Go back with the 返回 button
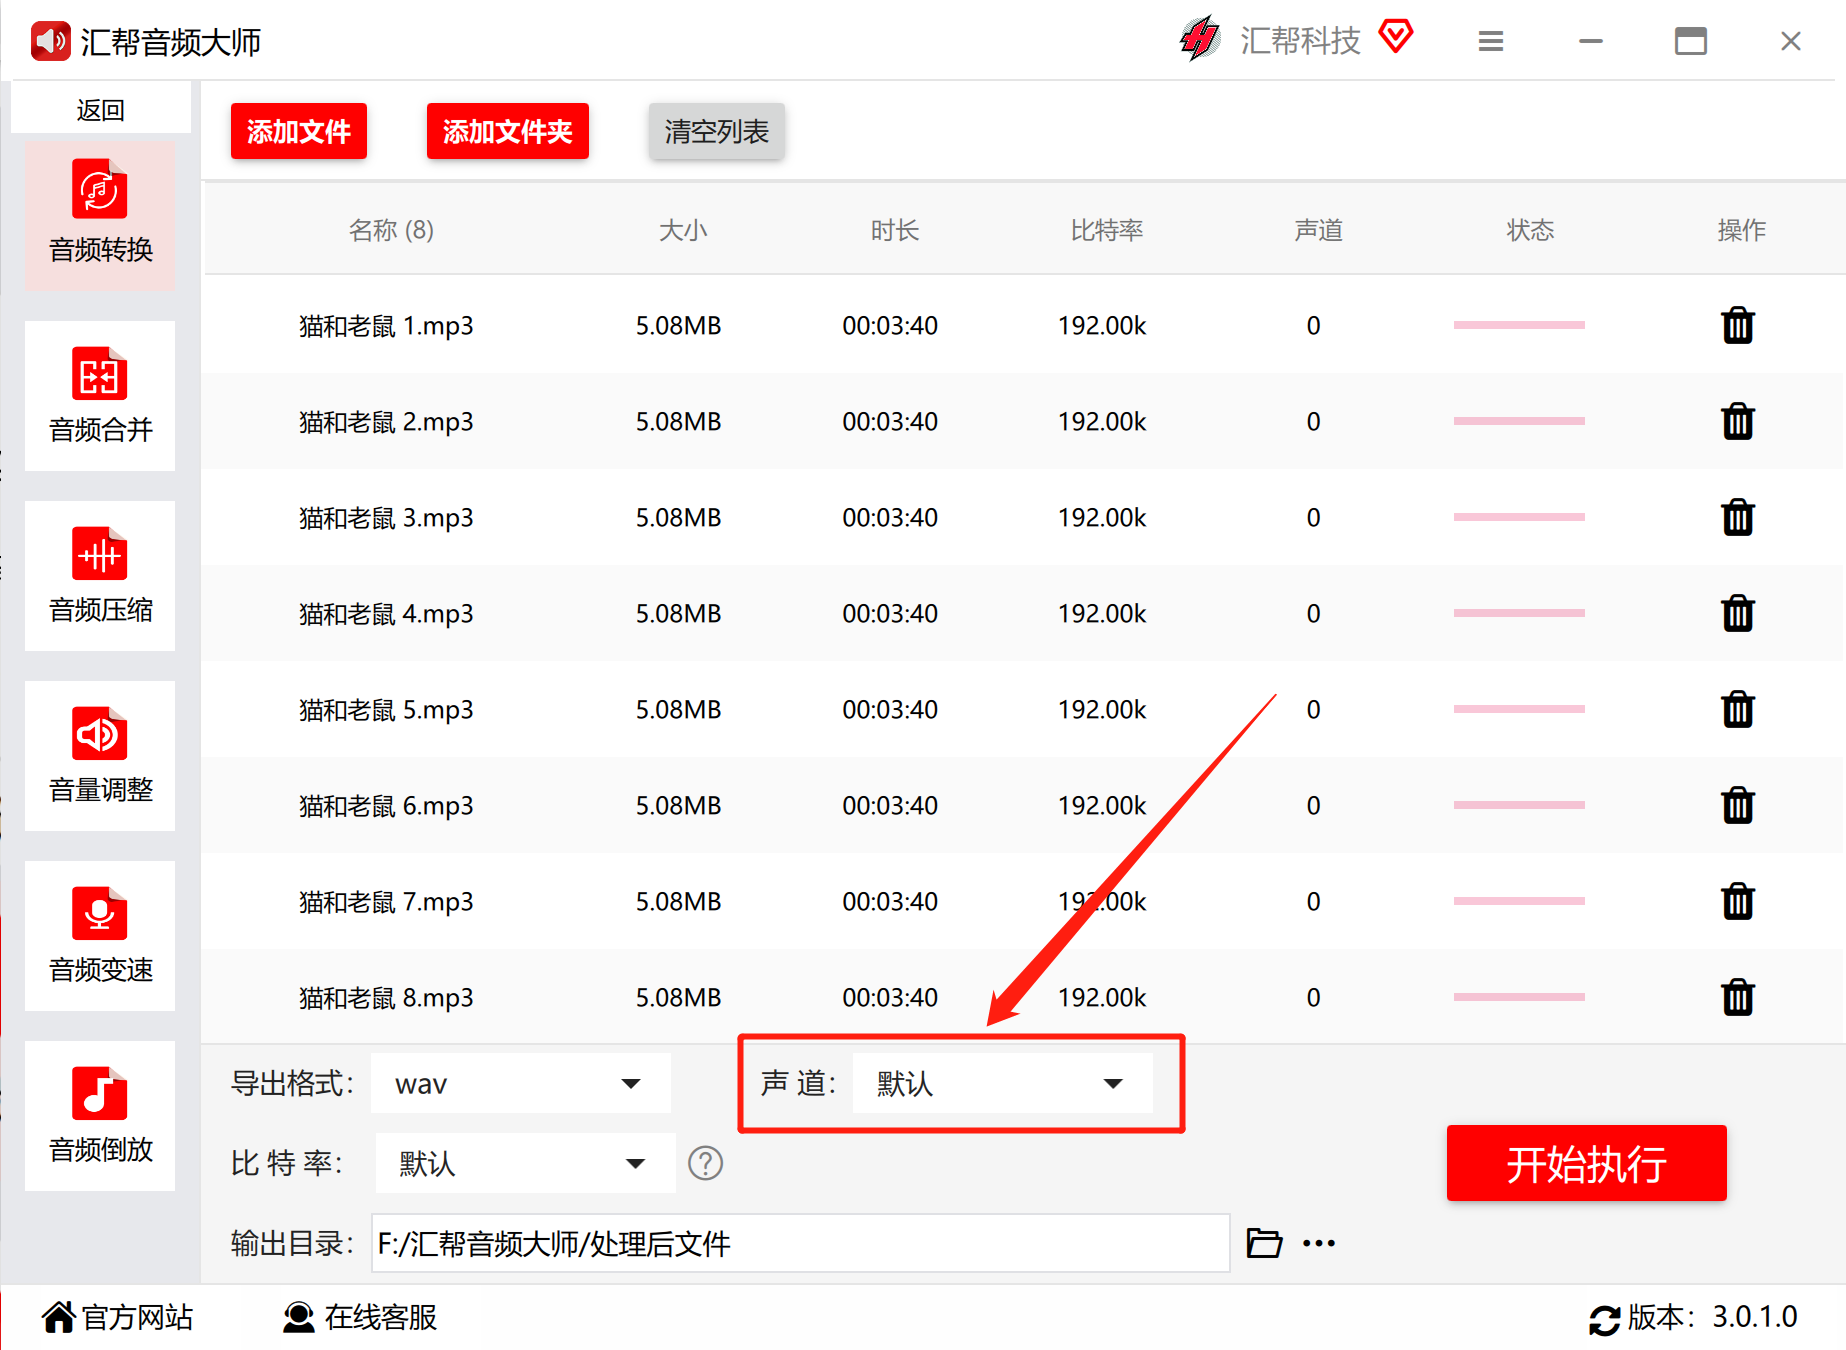The width and height of the screenshot is (1846, 1350). pyautogui.click(x=100, y=109)
